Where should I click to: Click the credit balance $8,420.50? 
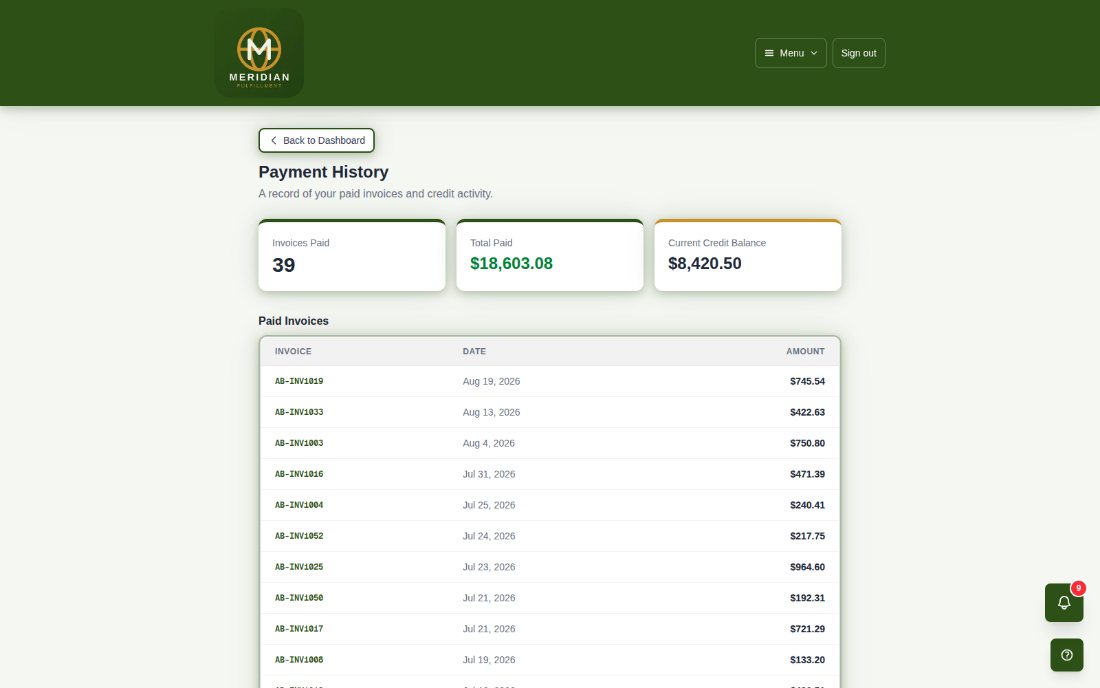coord(704,264)
